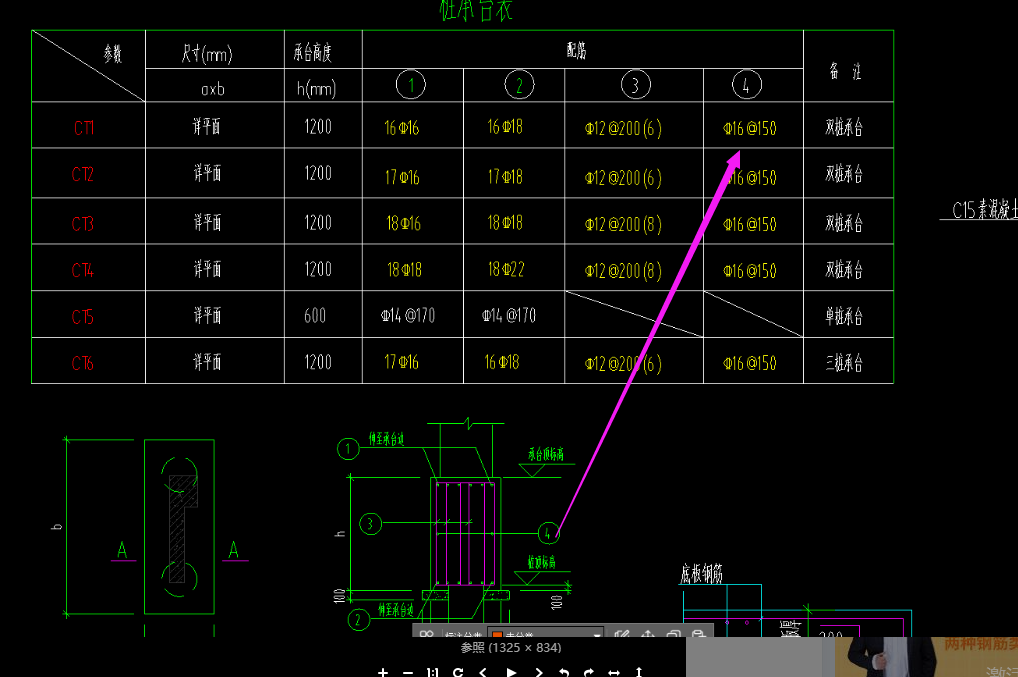Click the 1200 height value in CT6 row
Image resolution: width=1018 pixels, height=677 pixels.
318,362
